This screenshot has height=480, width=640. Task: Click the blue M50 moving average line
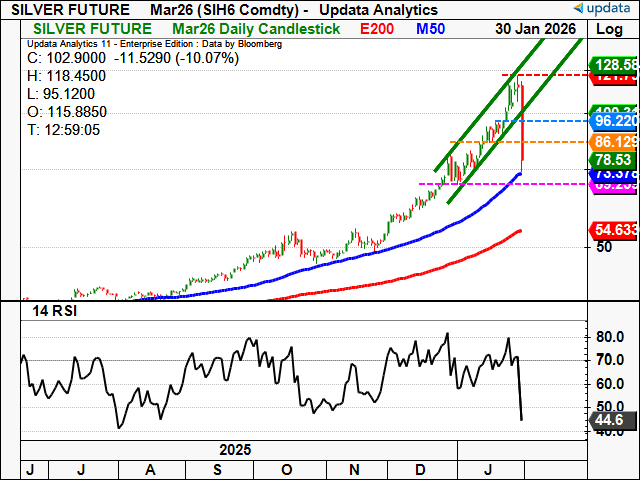pos(400,245)
